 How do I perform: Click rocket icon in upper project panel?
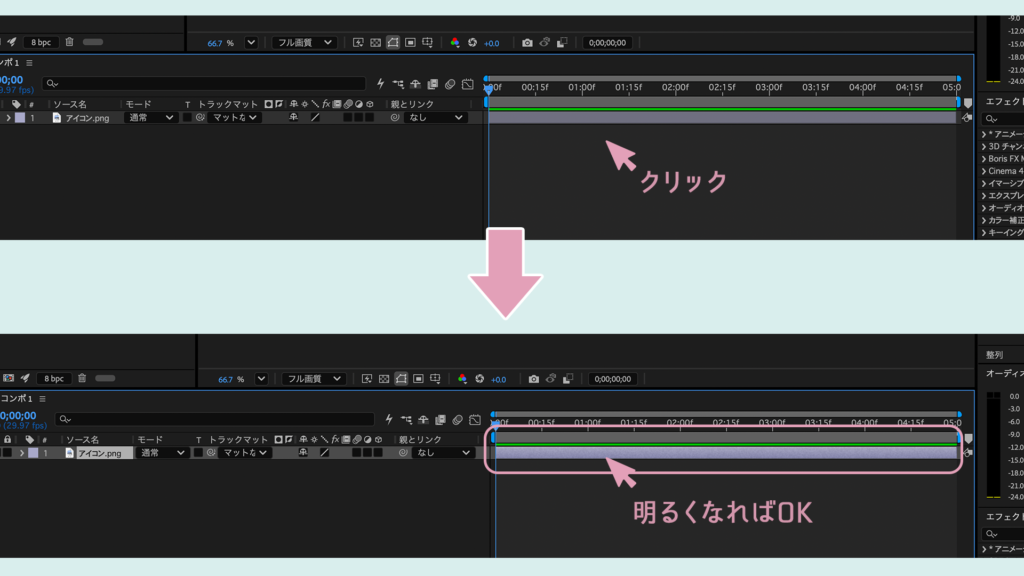(12, 42)
